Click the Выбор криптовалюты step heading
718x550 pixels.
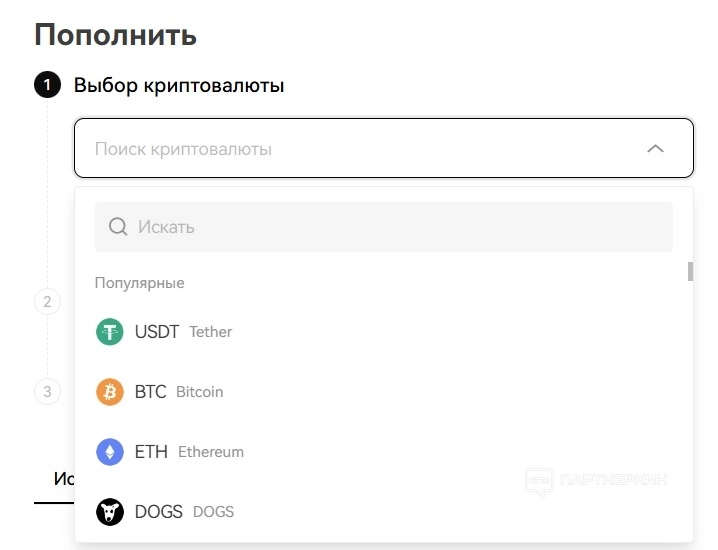point(179,85)
